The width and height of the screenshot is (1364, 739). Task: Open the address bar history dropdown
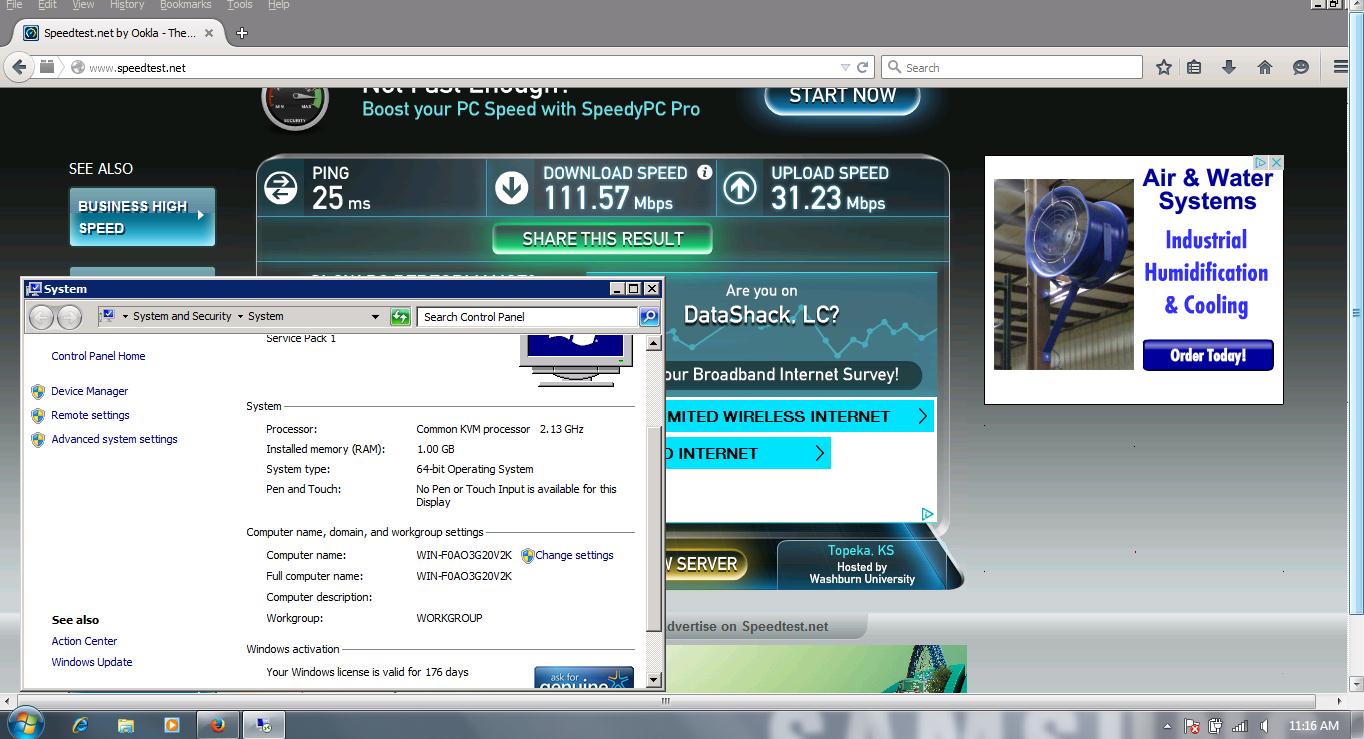click(845, 67)
